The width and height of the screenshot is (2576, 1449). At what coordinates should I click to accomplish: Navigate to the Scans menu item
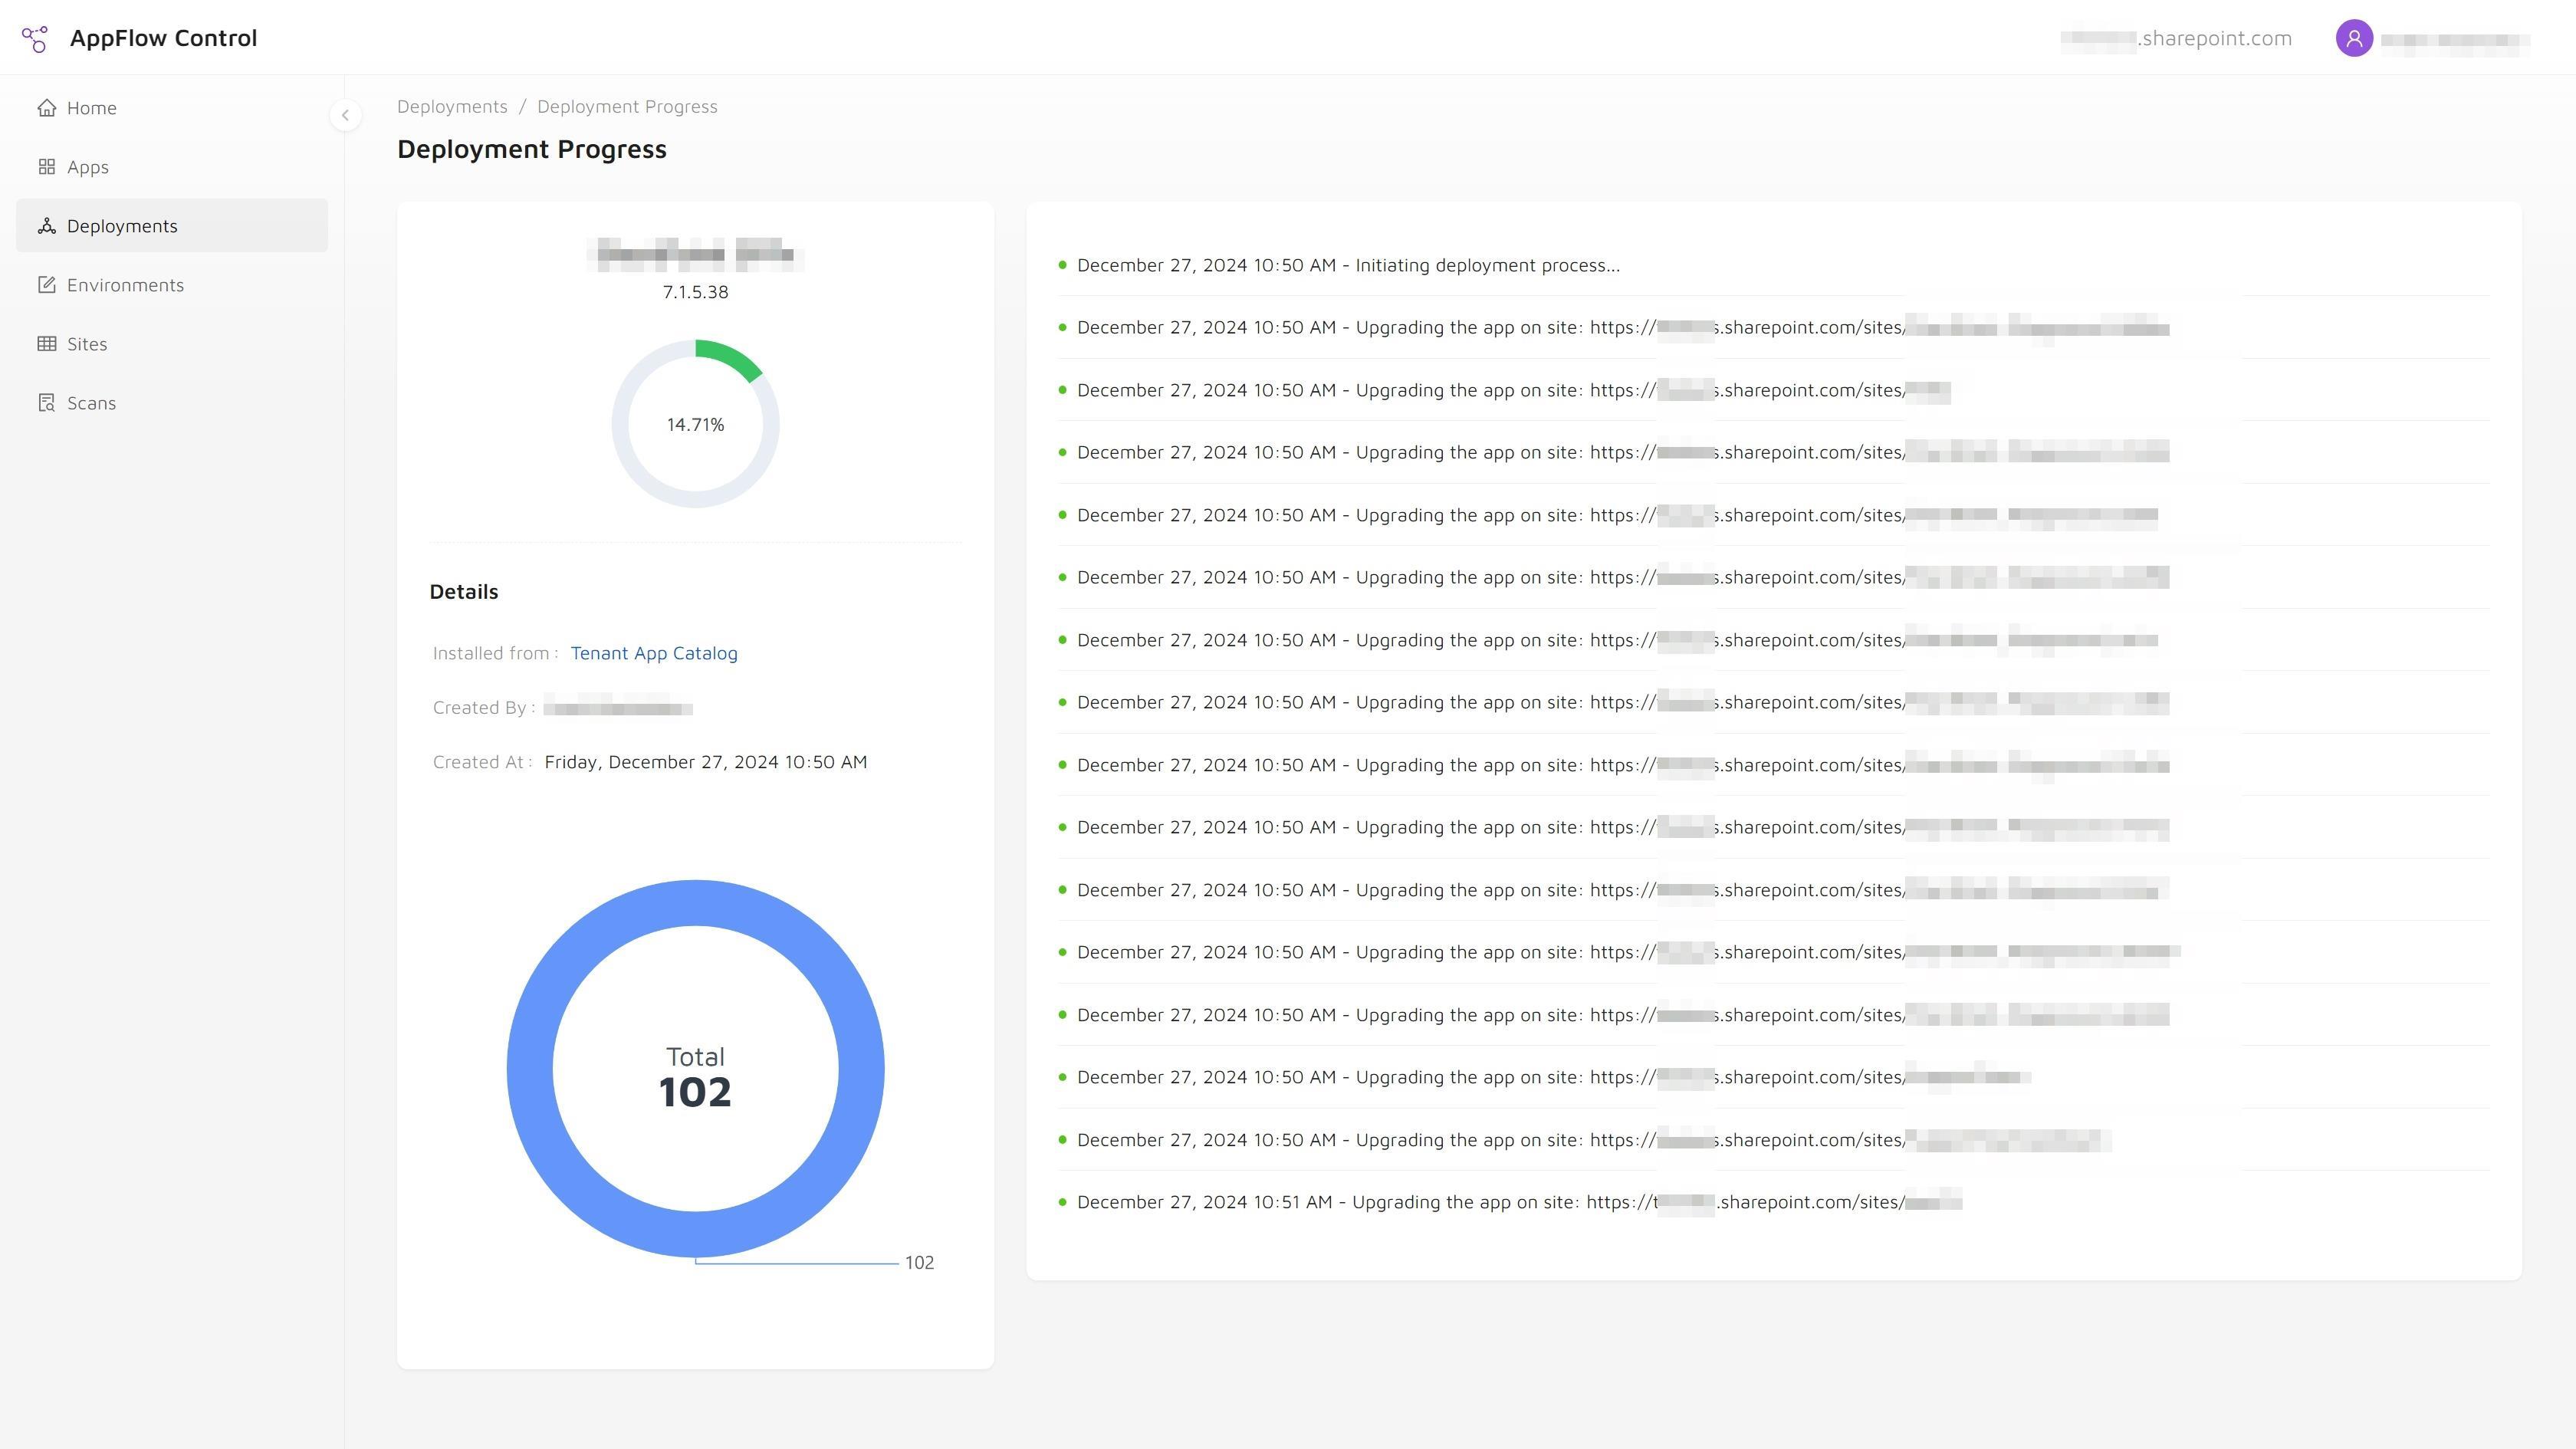click(x=172, y=403)
